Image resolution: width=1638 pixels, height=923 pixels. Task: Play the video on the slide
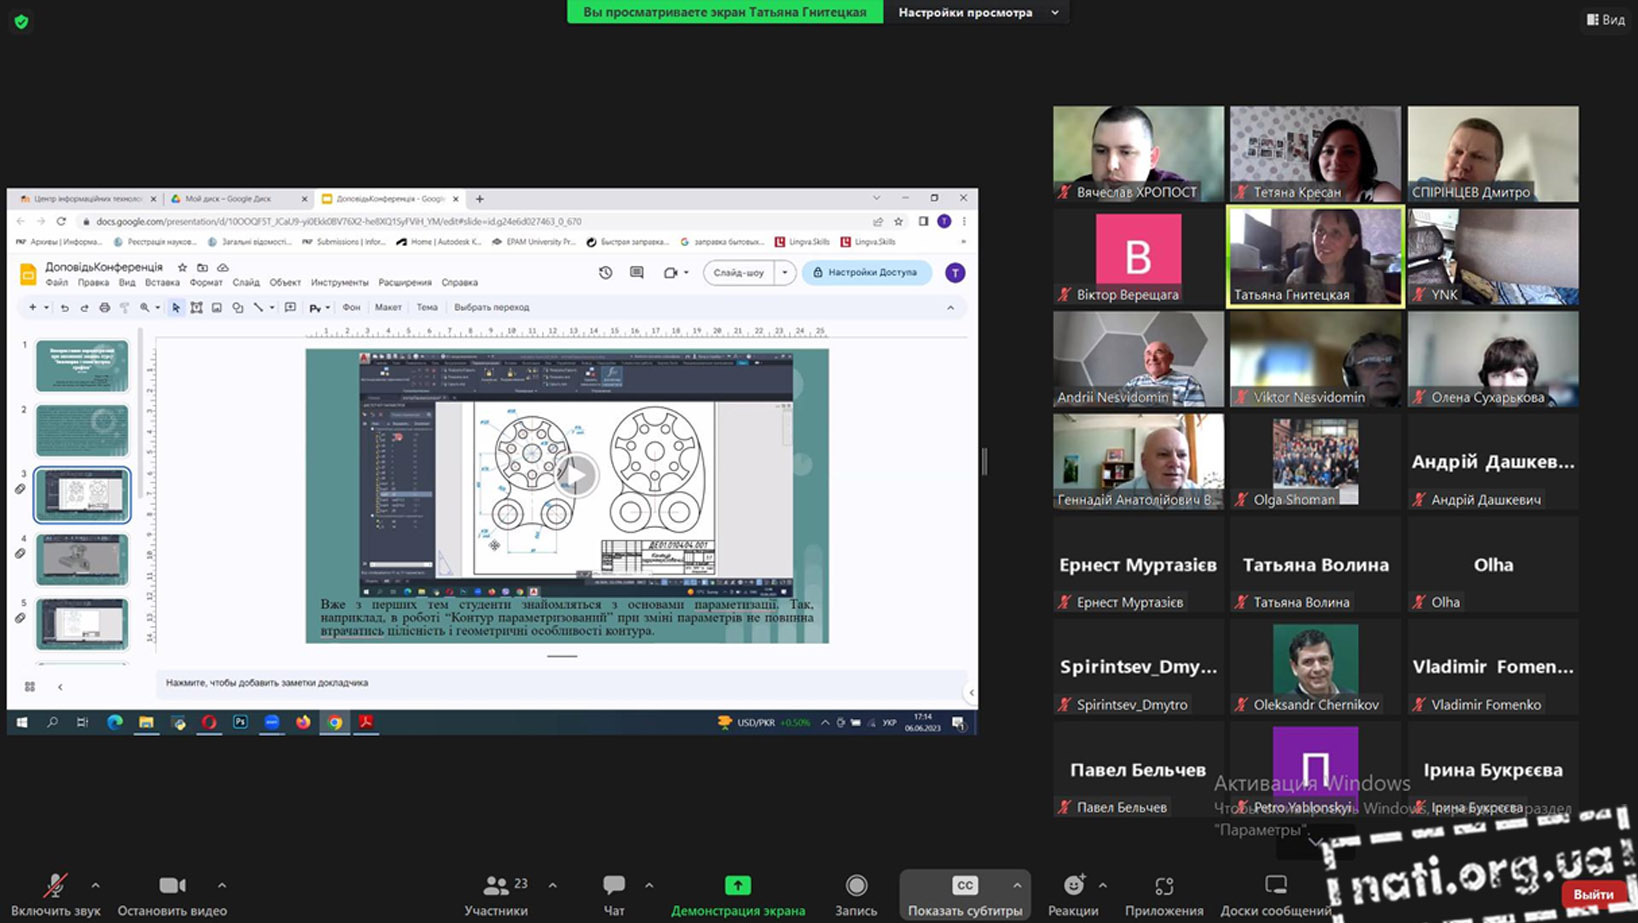pos(576,475)
